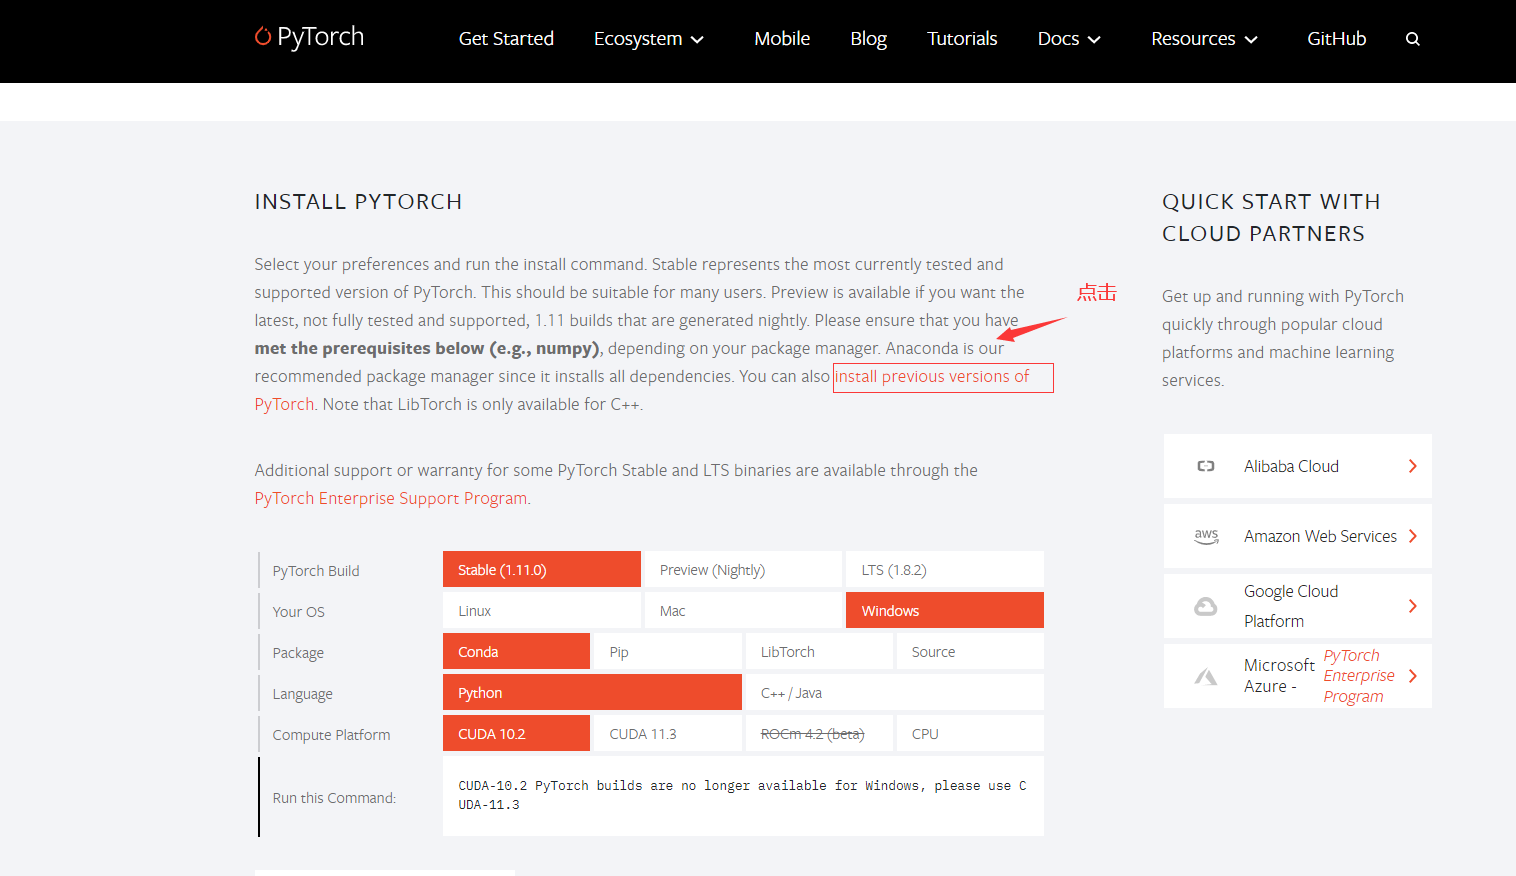Click the Run this Command output box
The image size is (1516, 876).
743,796
